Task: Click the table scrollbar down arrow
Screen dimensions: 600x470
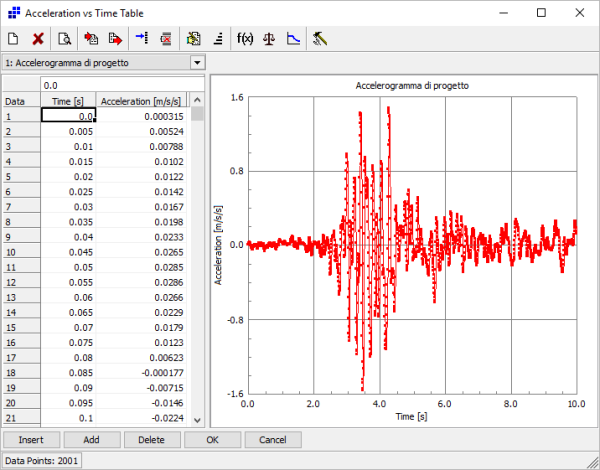Action: coord(196,421)
